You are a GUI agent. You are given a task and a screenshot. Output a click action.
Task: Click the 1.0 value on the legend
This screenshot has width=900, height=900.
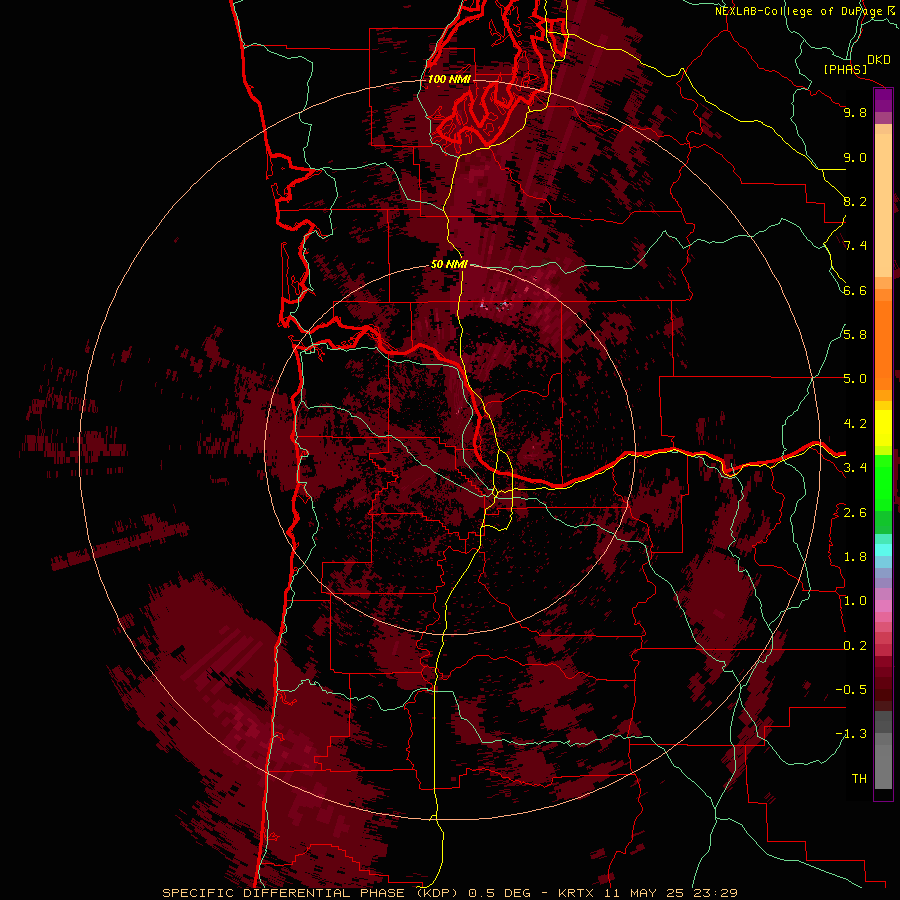855,601
